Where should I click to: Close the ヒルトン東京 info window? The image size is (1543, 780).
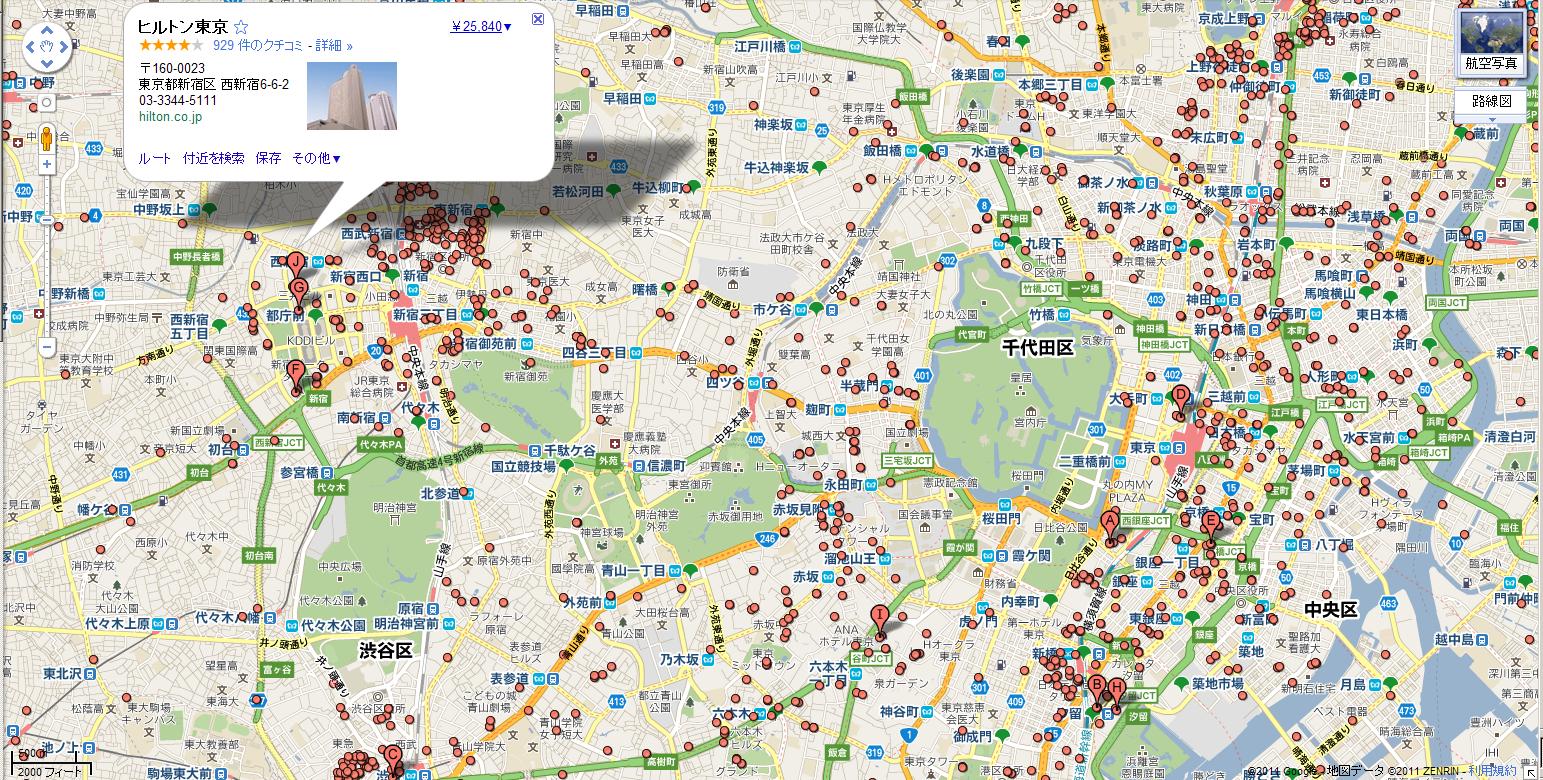click(x=537, y=19)
